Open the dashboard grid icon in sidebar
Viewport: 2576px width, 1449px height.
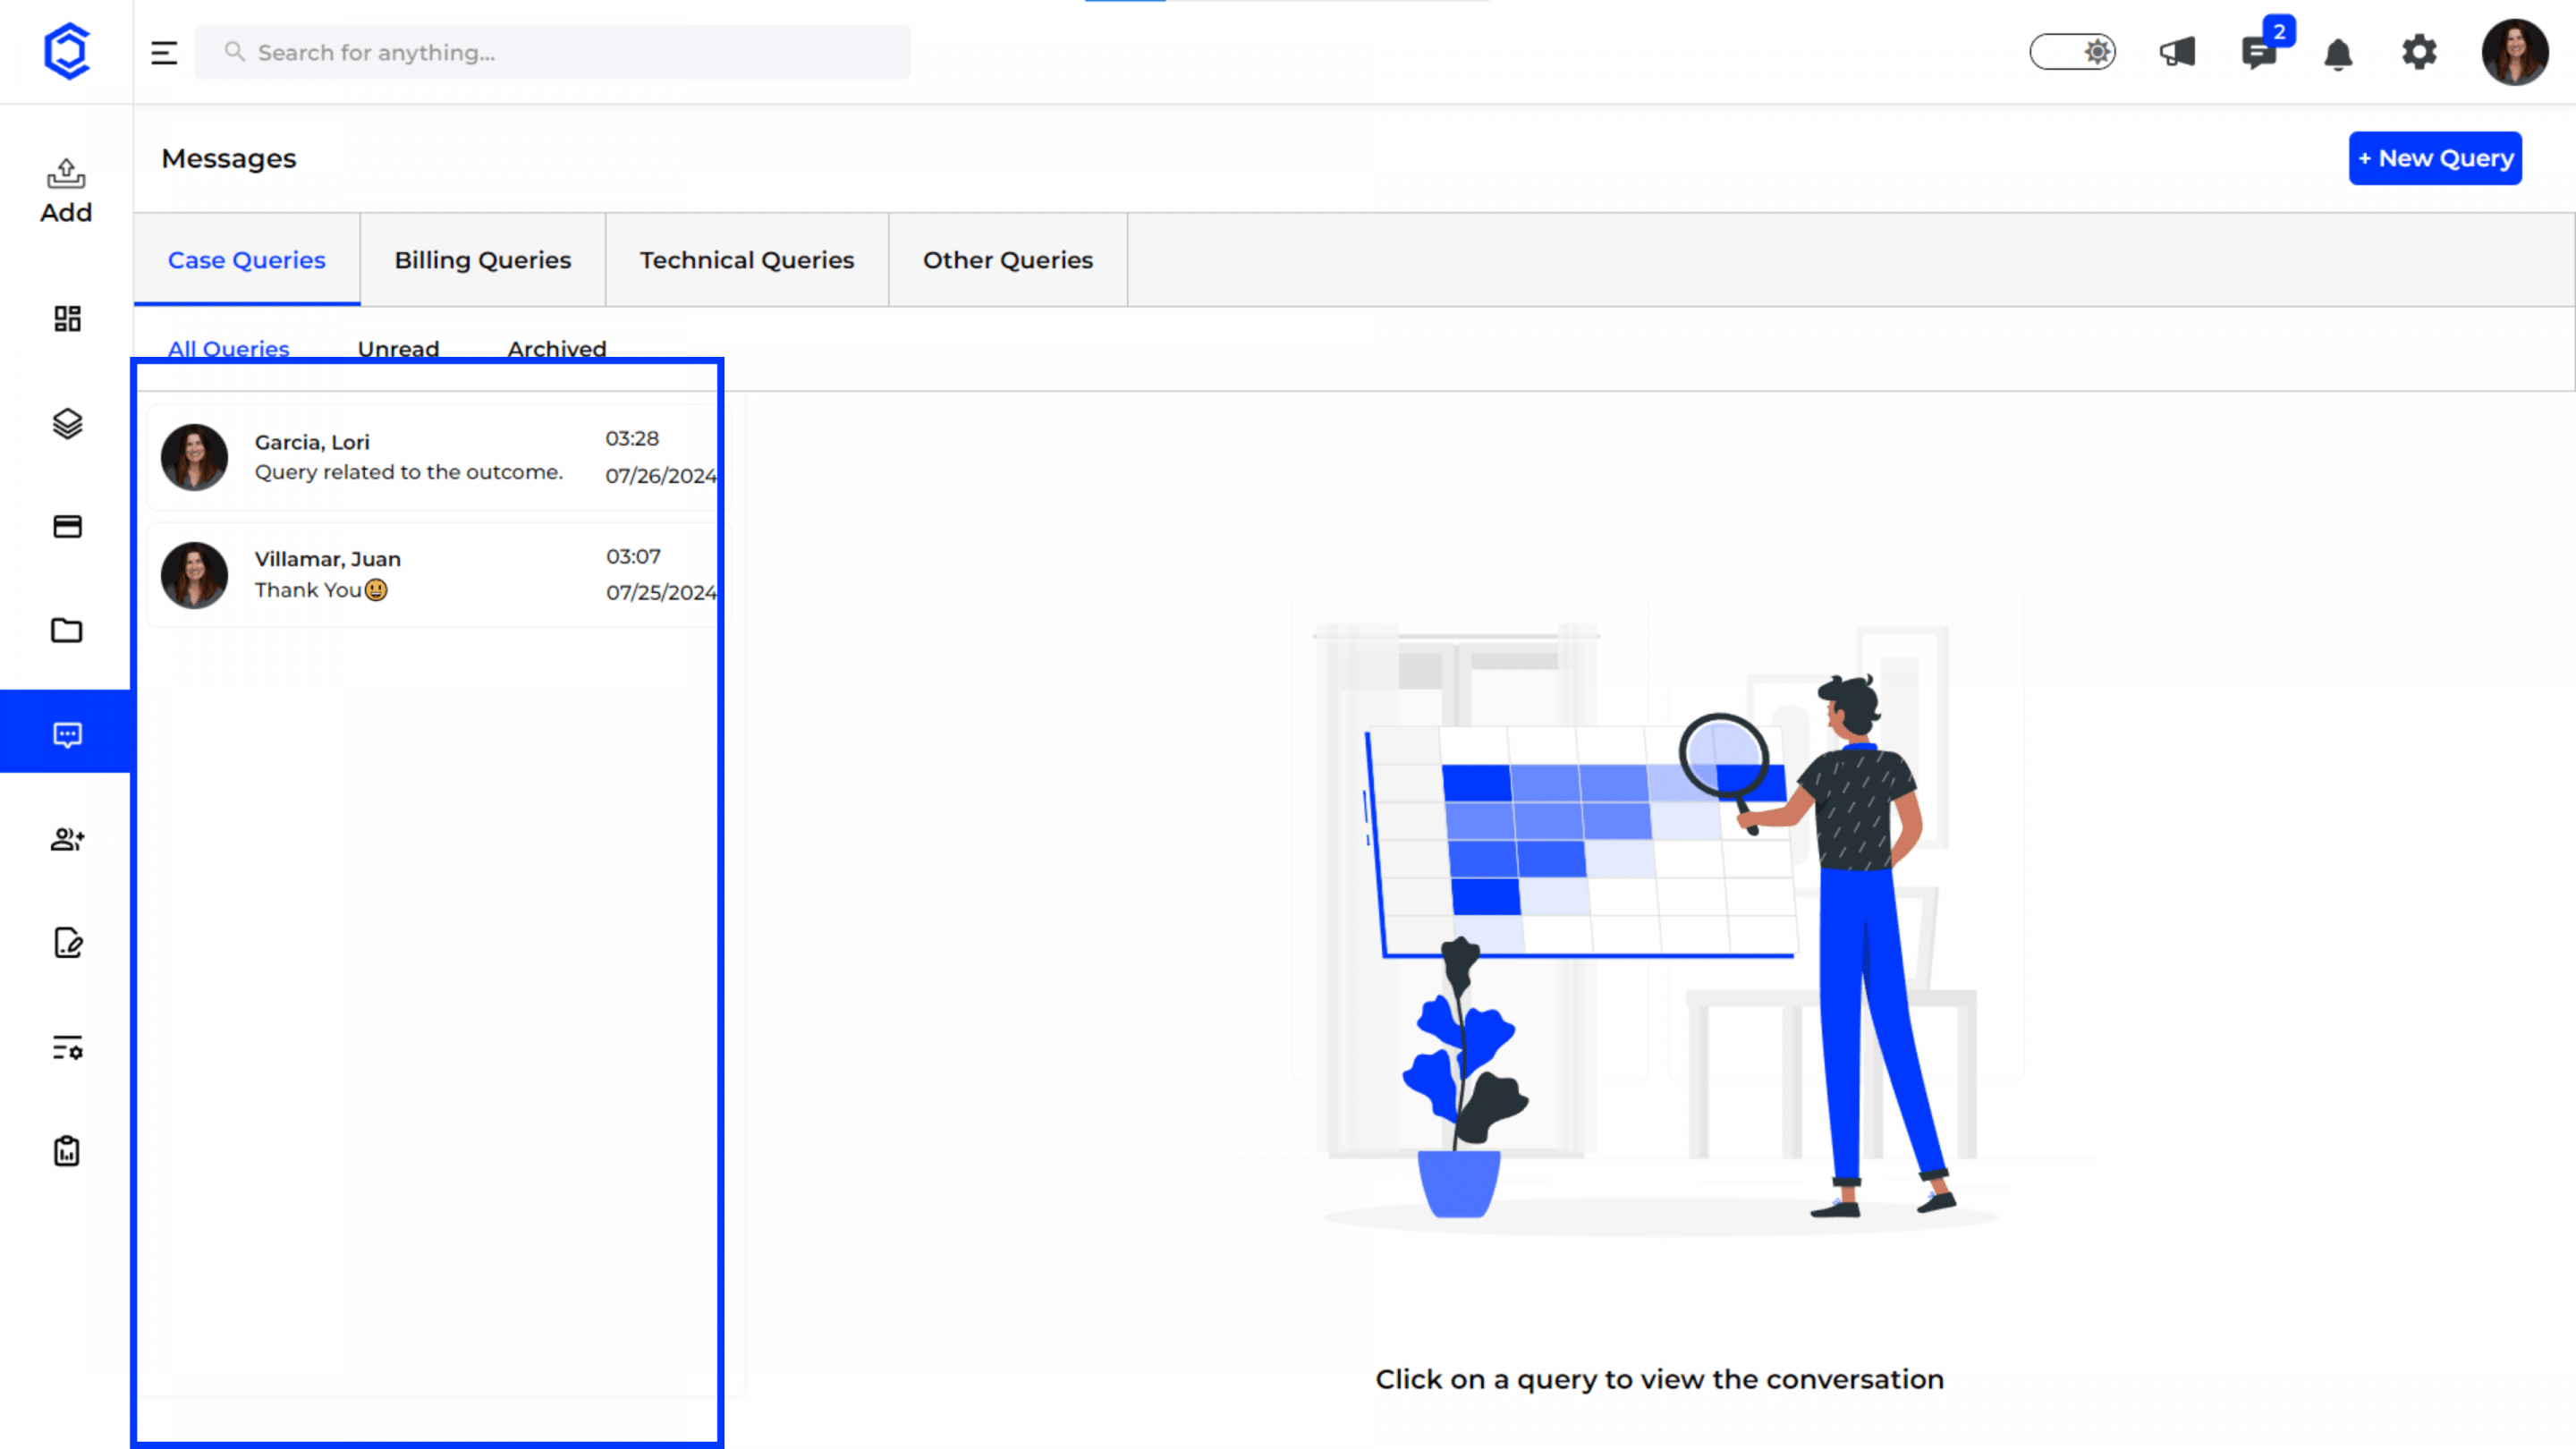[67, 319]
